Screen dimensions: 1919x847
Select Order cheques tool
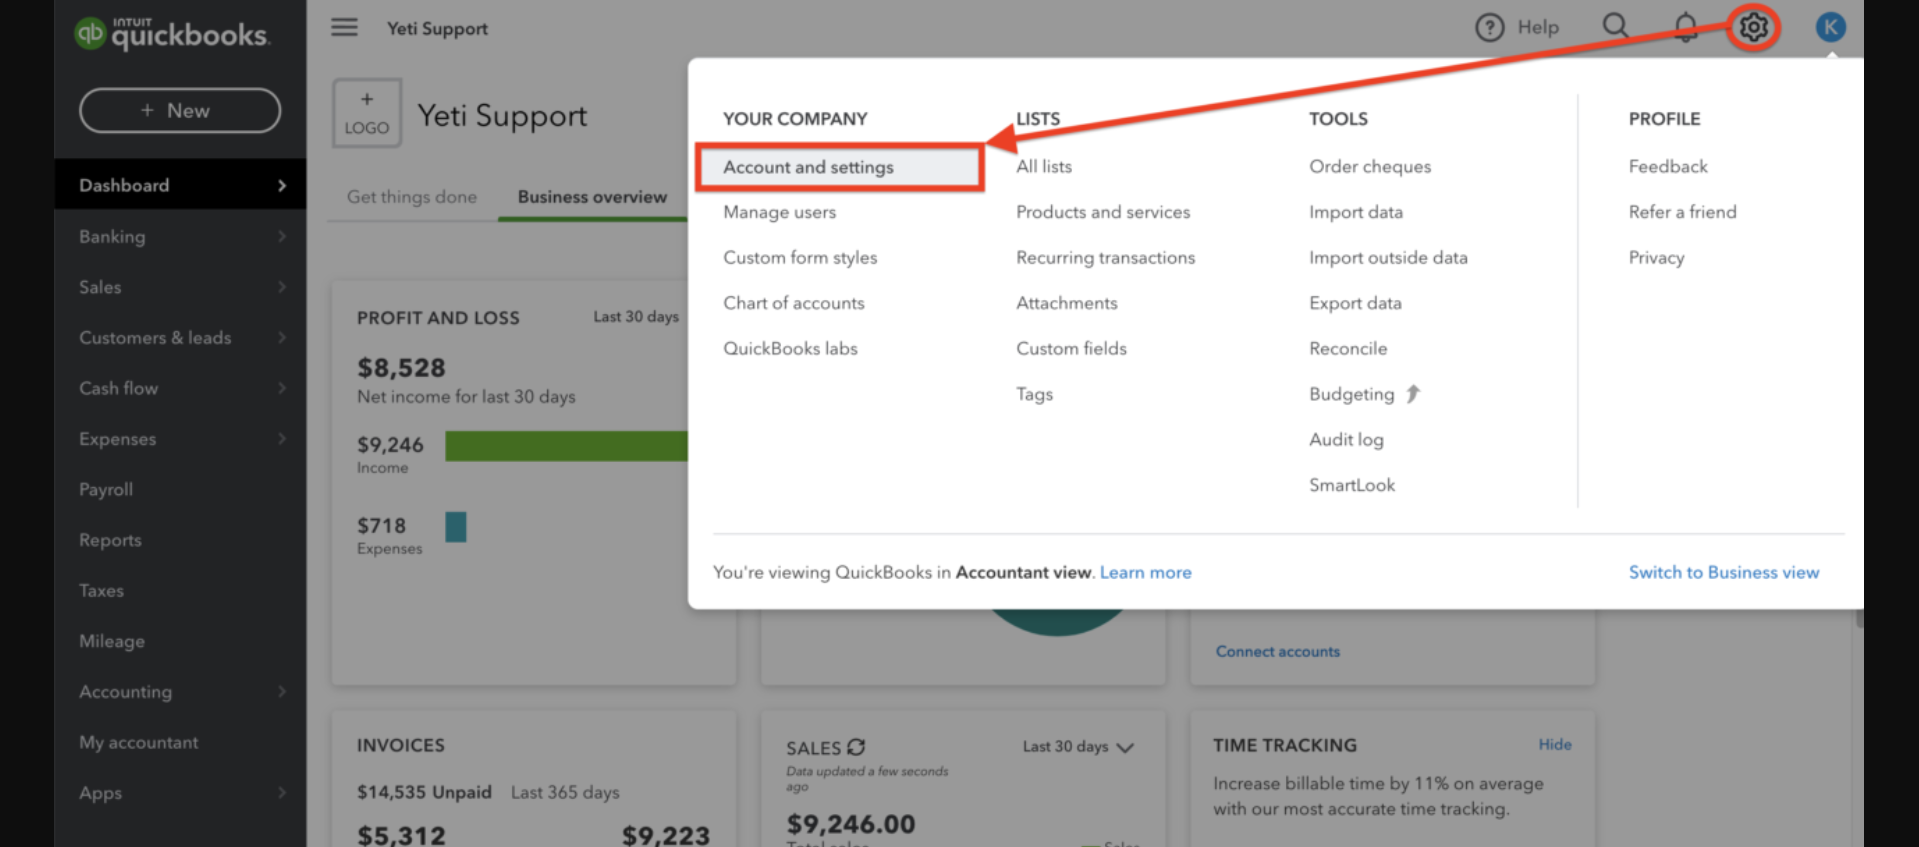click(1369, 166)
